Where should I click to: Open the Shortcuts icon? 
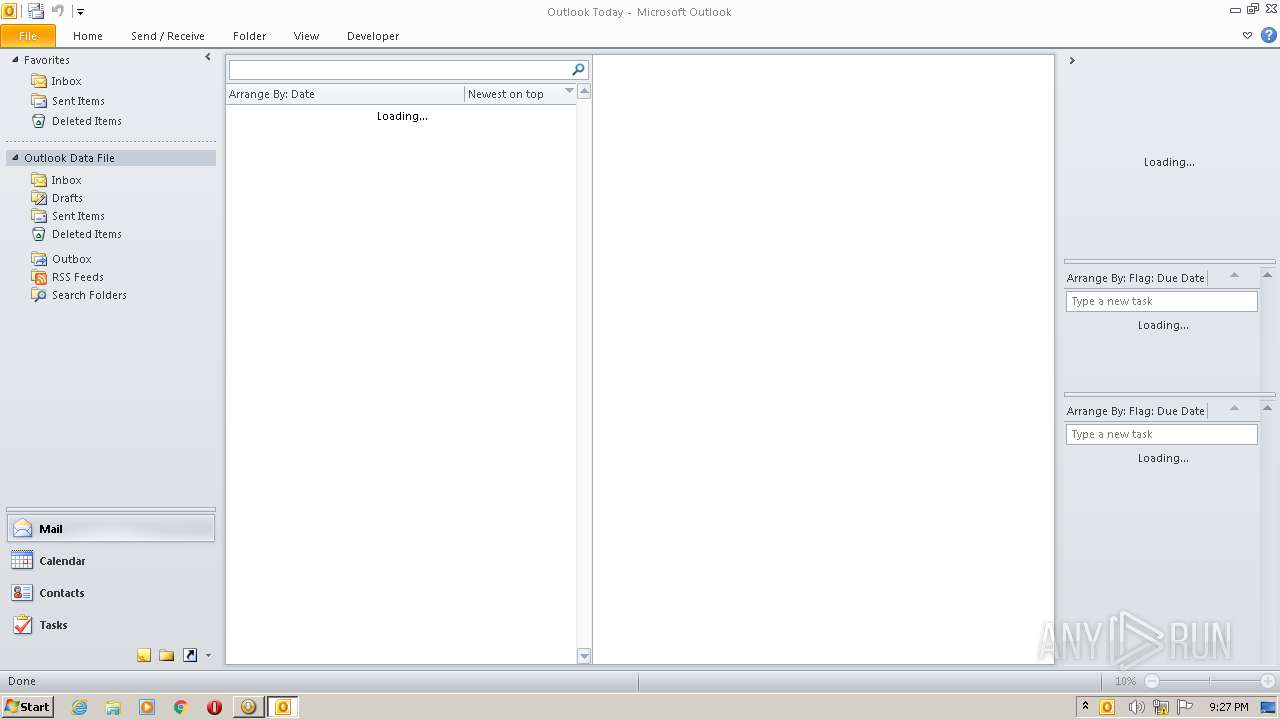click(x=190, y=656)
